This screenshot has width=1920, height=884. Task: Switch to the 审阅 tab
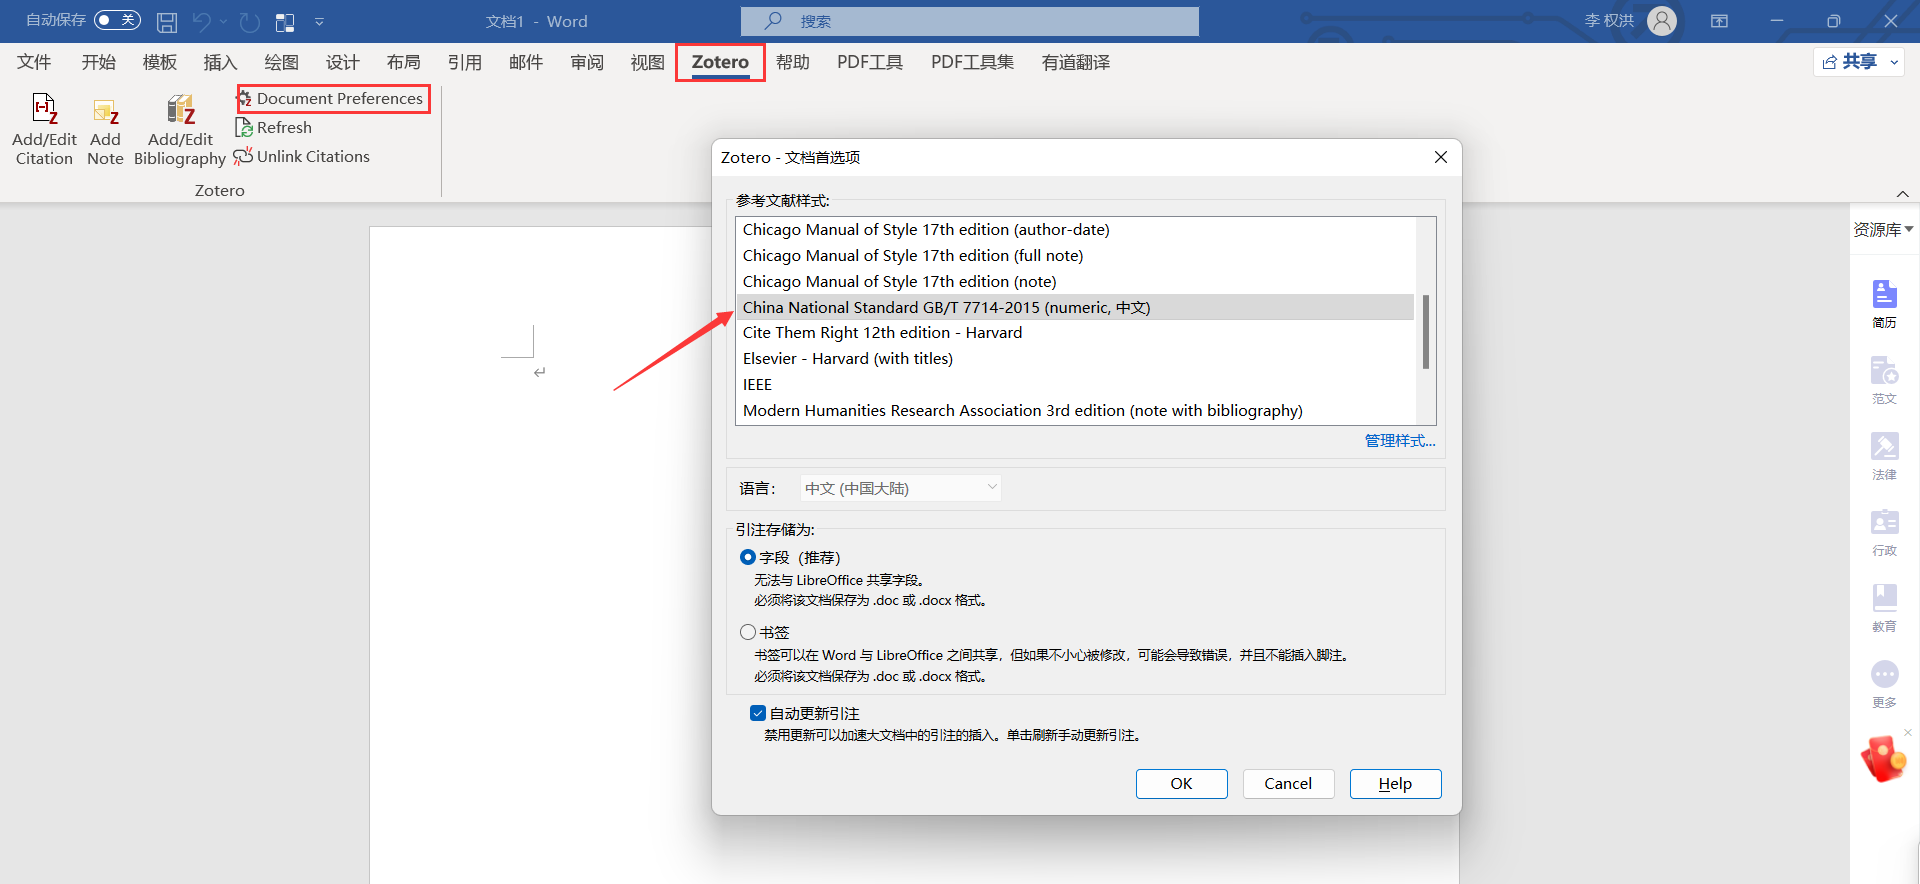pyautogui.click(x=587, y=62)
